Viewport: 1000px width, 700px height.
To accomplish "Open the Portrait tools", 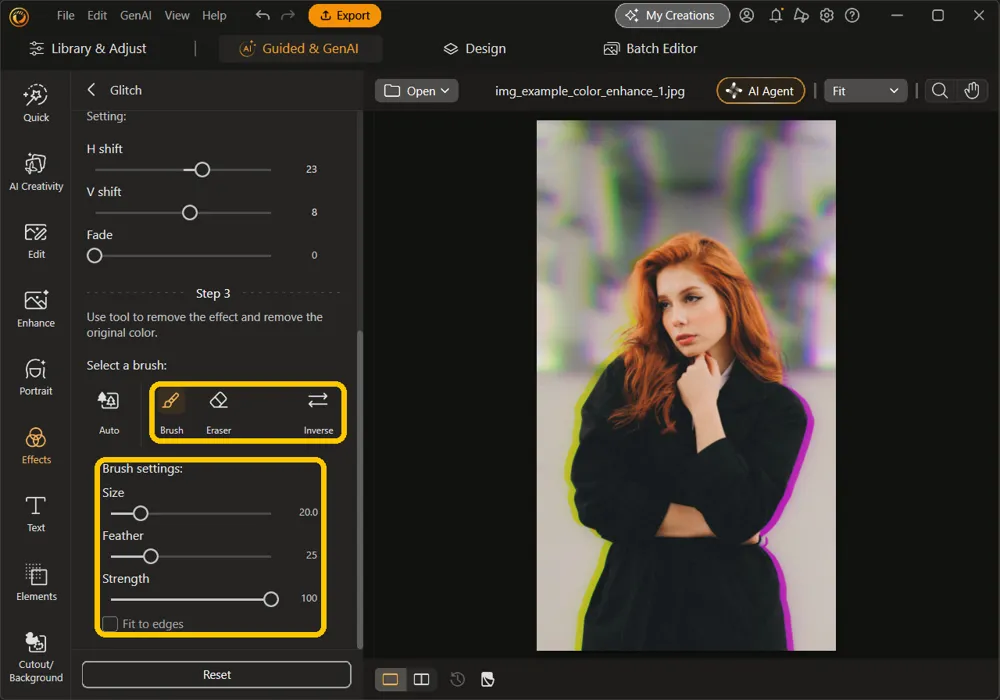I will pyautogui.click(x=36, y=377).
